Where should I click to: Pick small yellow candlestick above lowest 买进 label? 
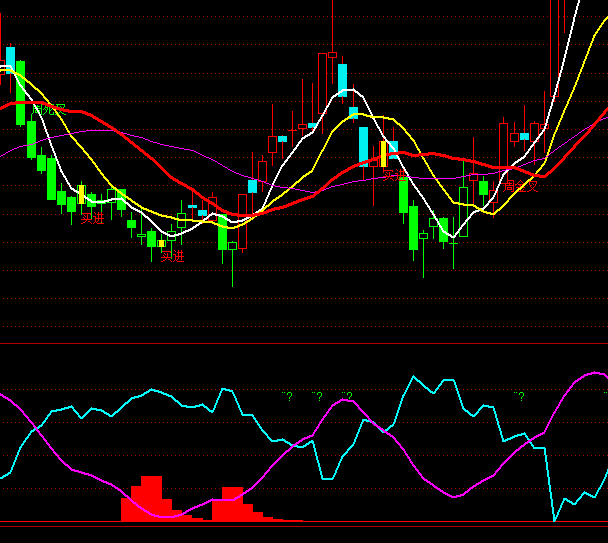click(x=161, y=243)
